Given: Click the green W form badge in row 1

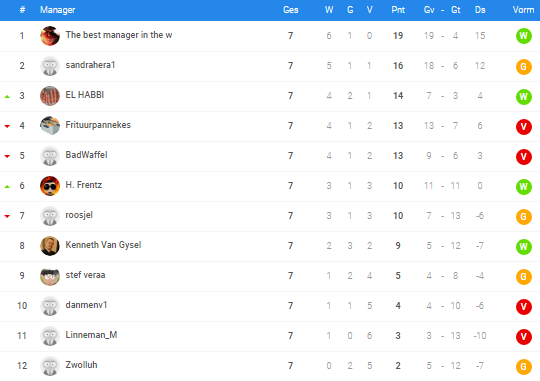Looking at the screenshot, I should (523, 36).
